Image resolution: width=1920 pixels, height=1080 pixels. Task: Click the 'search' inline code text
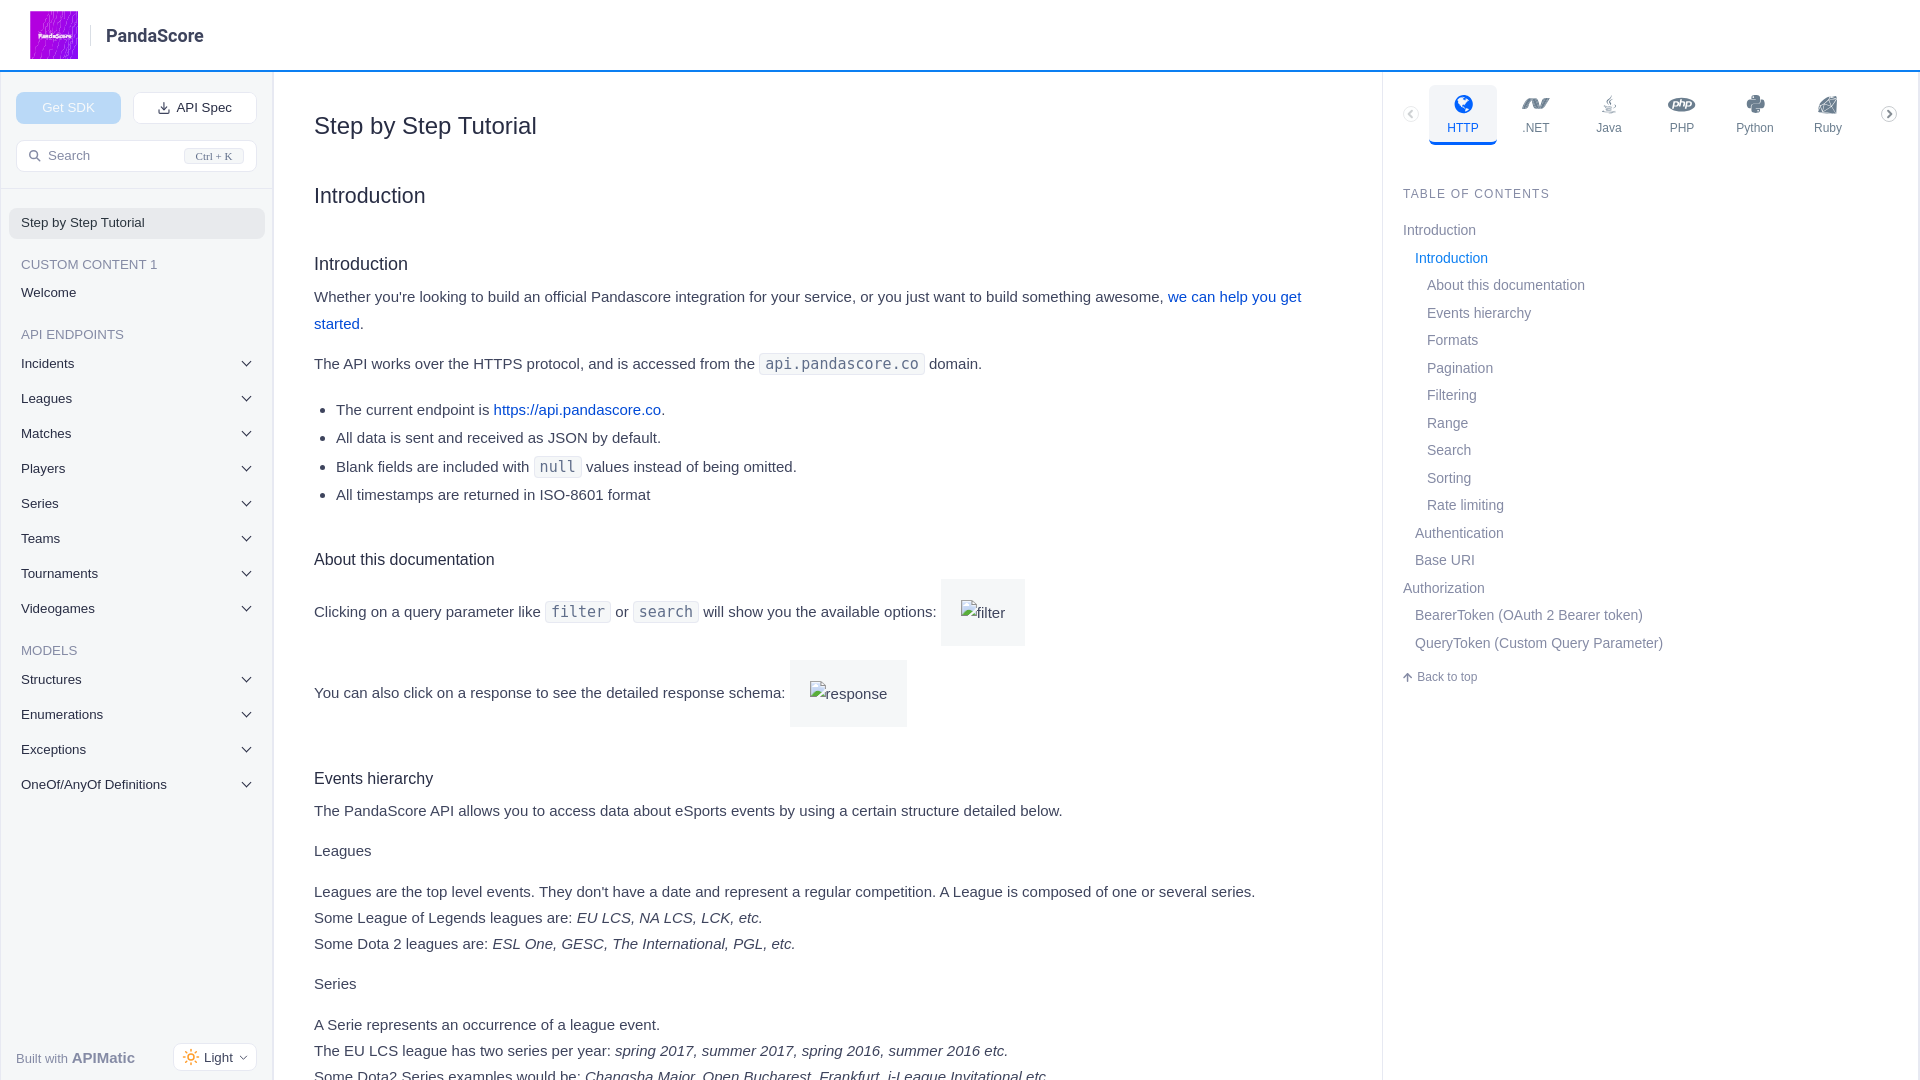(666, 612)
